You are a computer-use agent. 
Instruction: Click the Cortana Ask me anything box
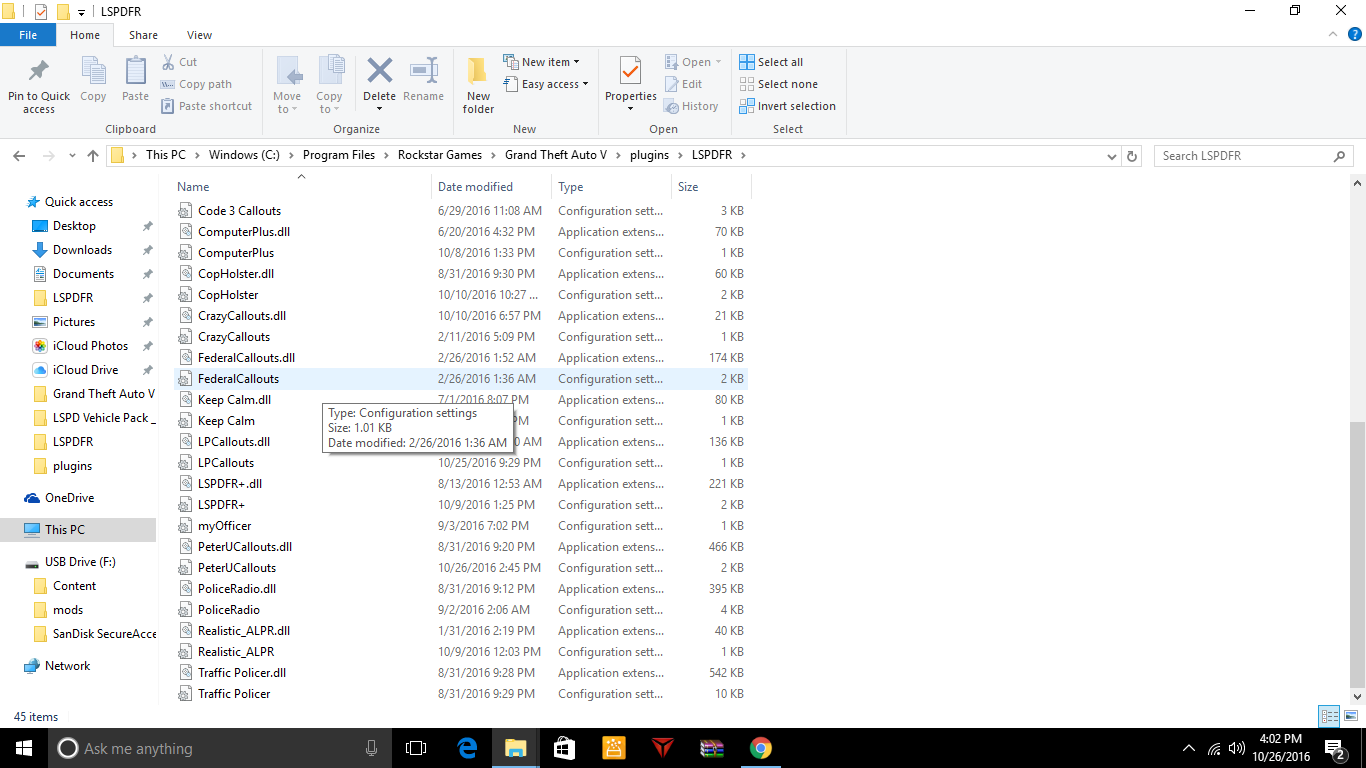[x=219, y=748]
